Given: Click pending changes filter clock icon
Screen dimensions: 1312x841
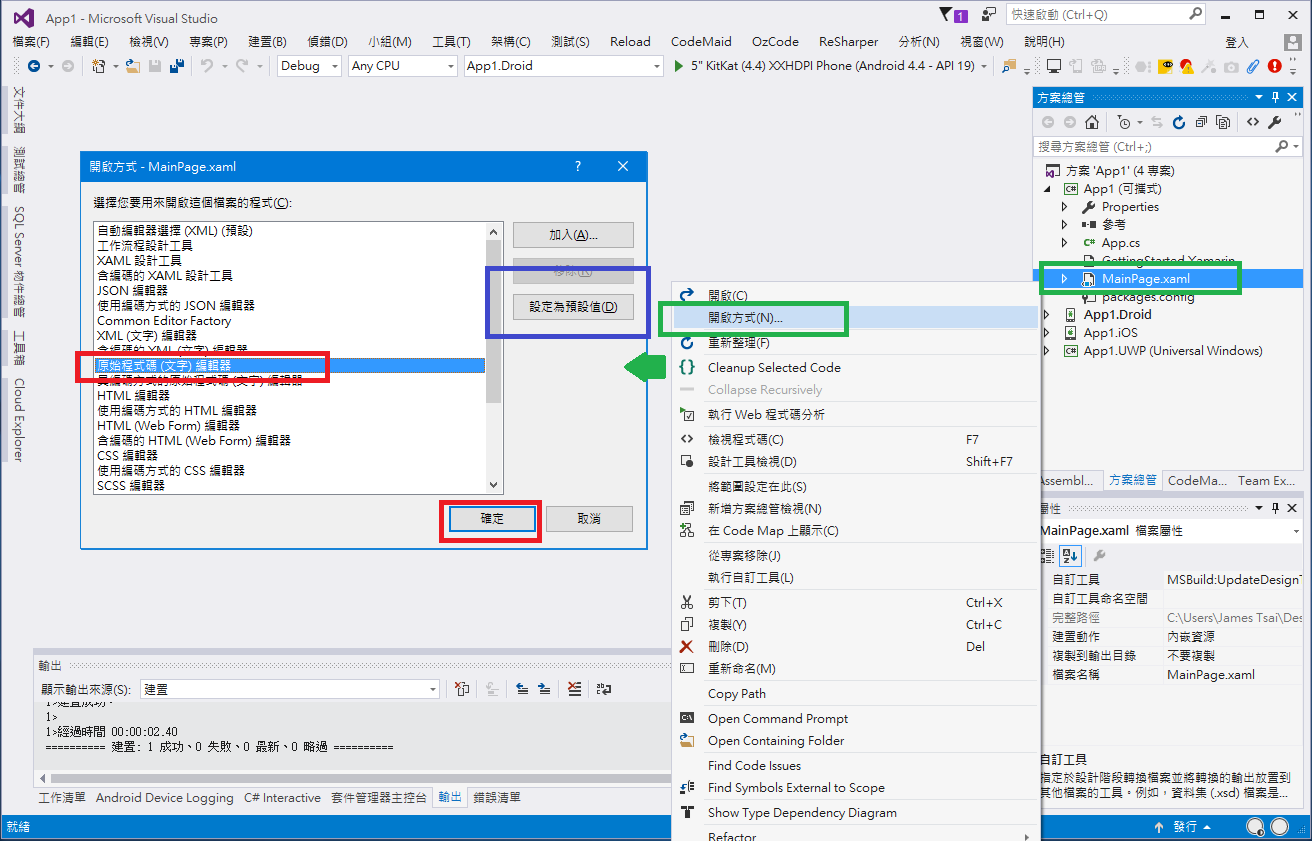Looking at the screenshot, I should (x=1125, y=122).
